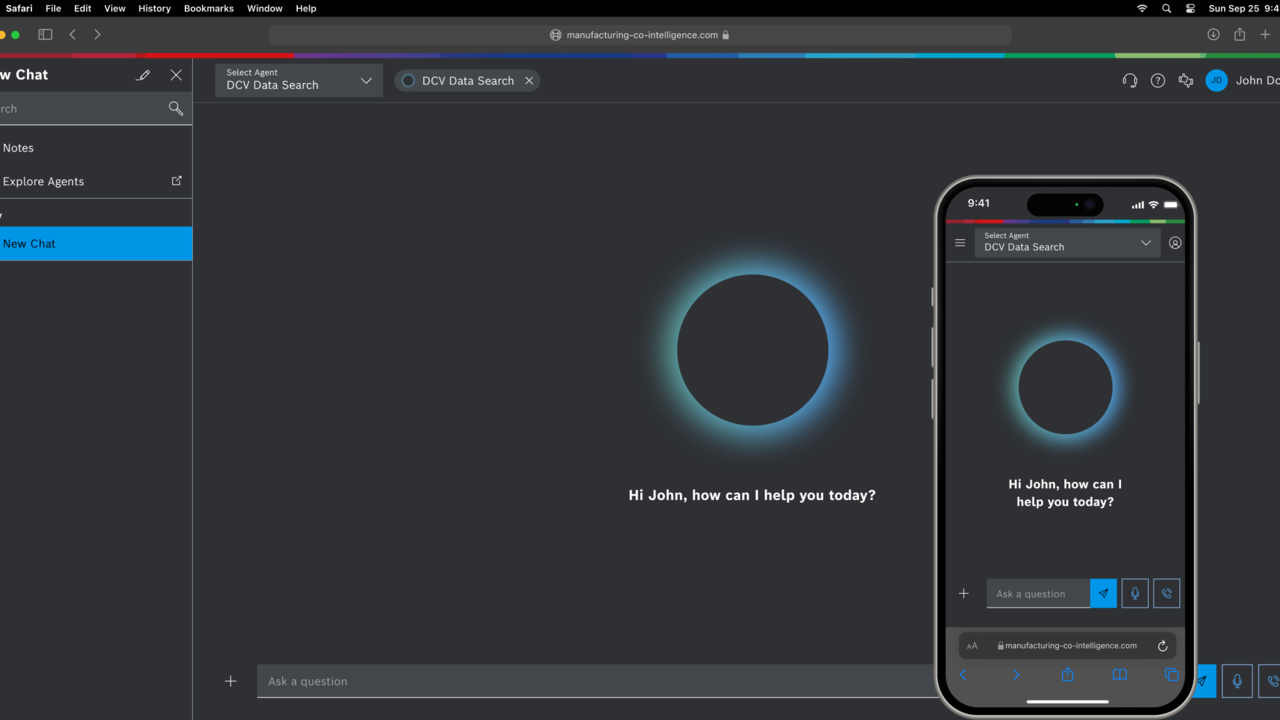This screenshot has width=1280, height=720.
Task: Click the magnifier icon in sidebar search
Action: coord(176,108)
